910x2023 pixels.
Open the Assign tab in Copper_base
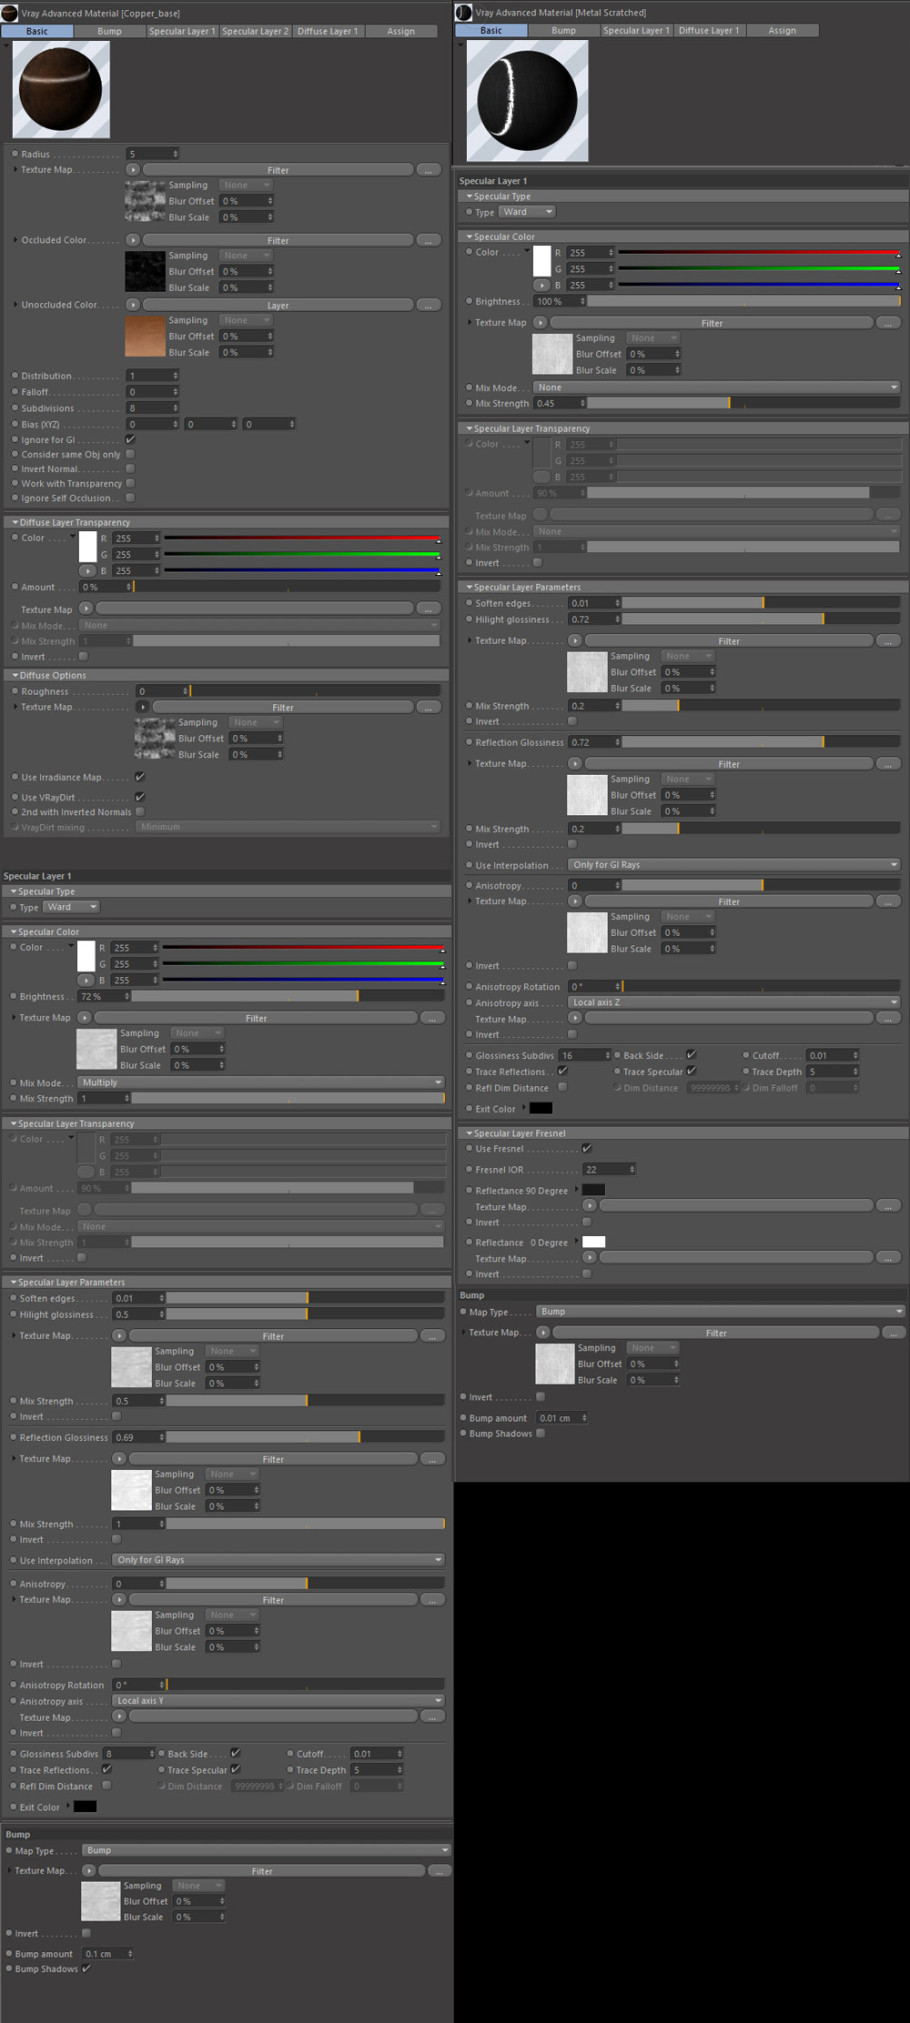pos(401,31)
